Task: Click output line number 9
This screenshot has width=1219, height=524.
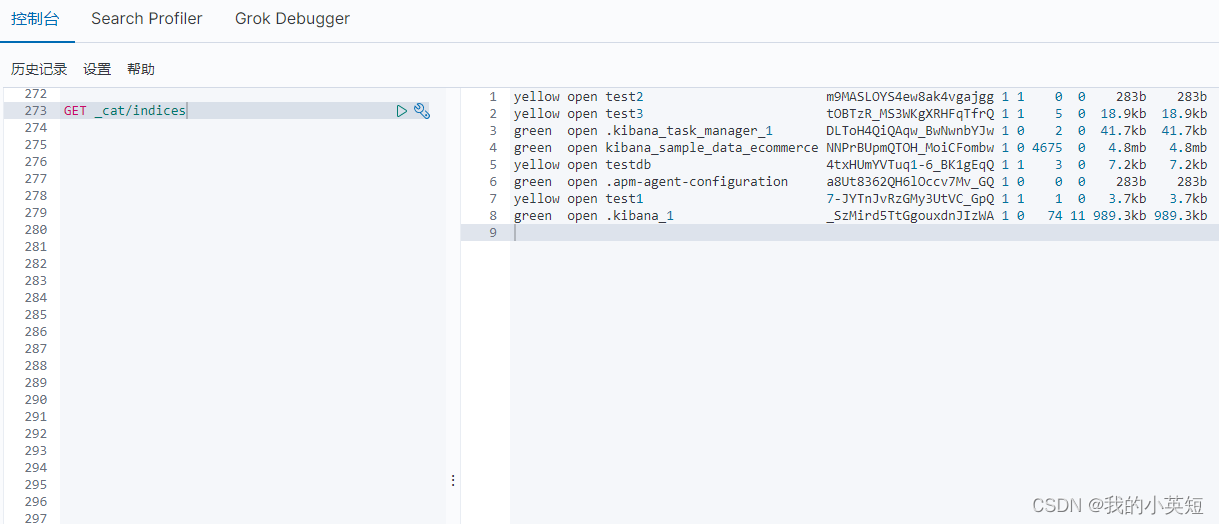Action: coord(492,233)
